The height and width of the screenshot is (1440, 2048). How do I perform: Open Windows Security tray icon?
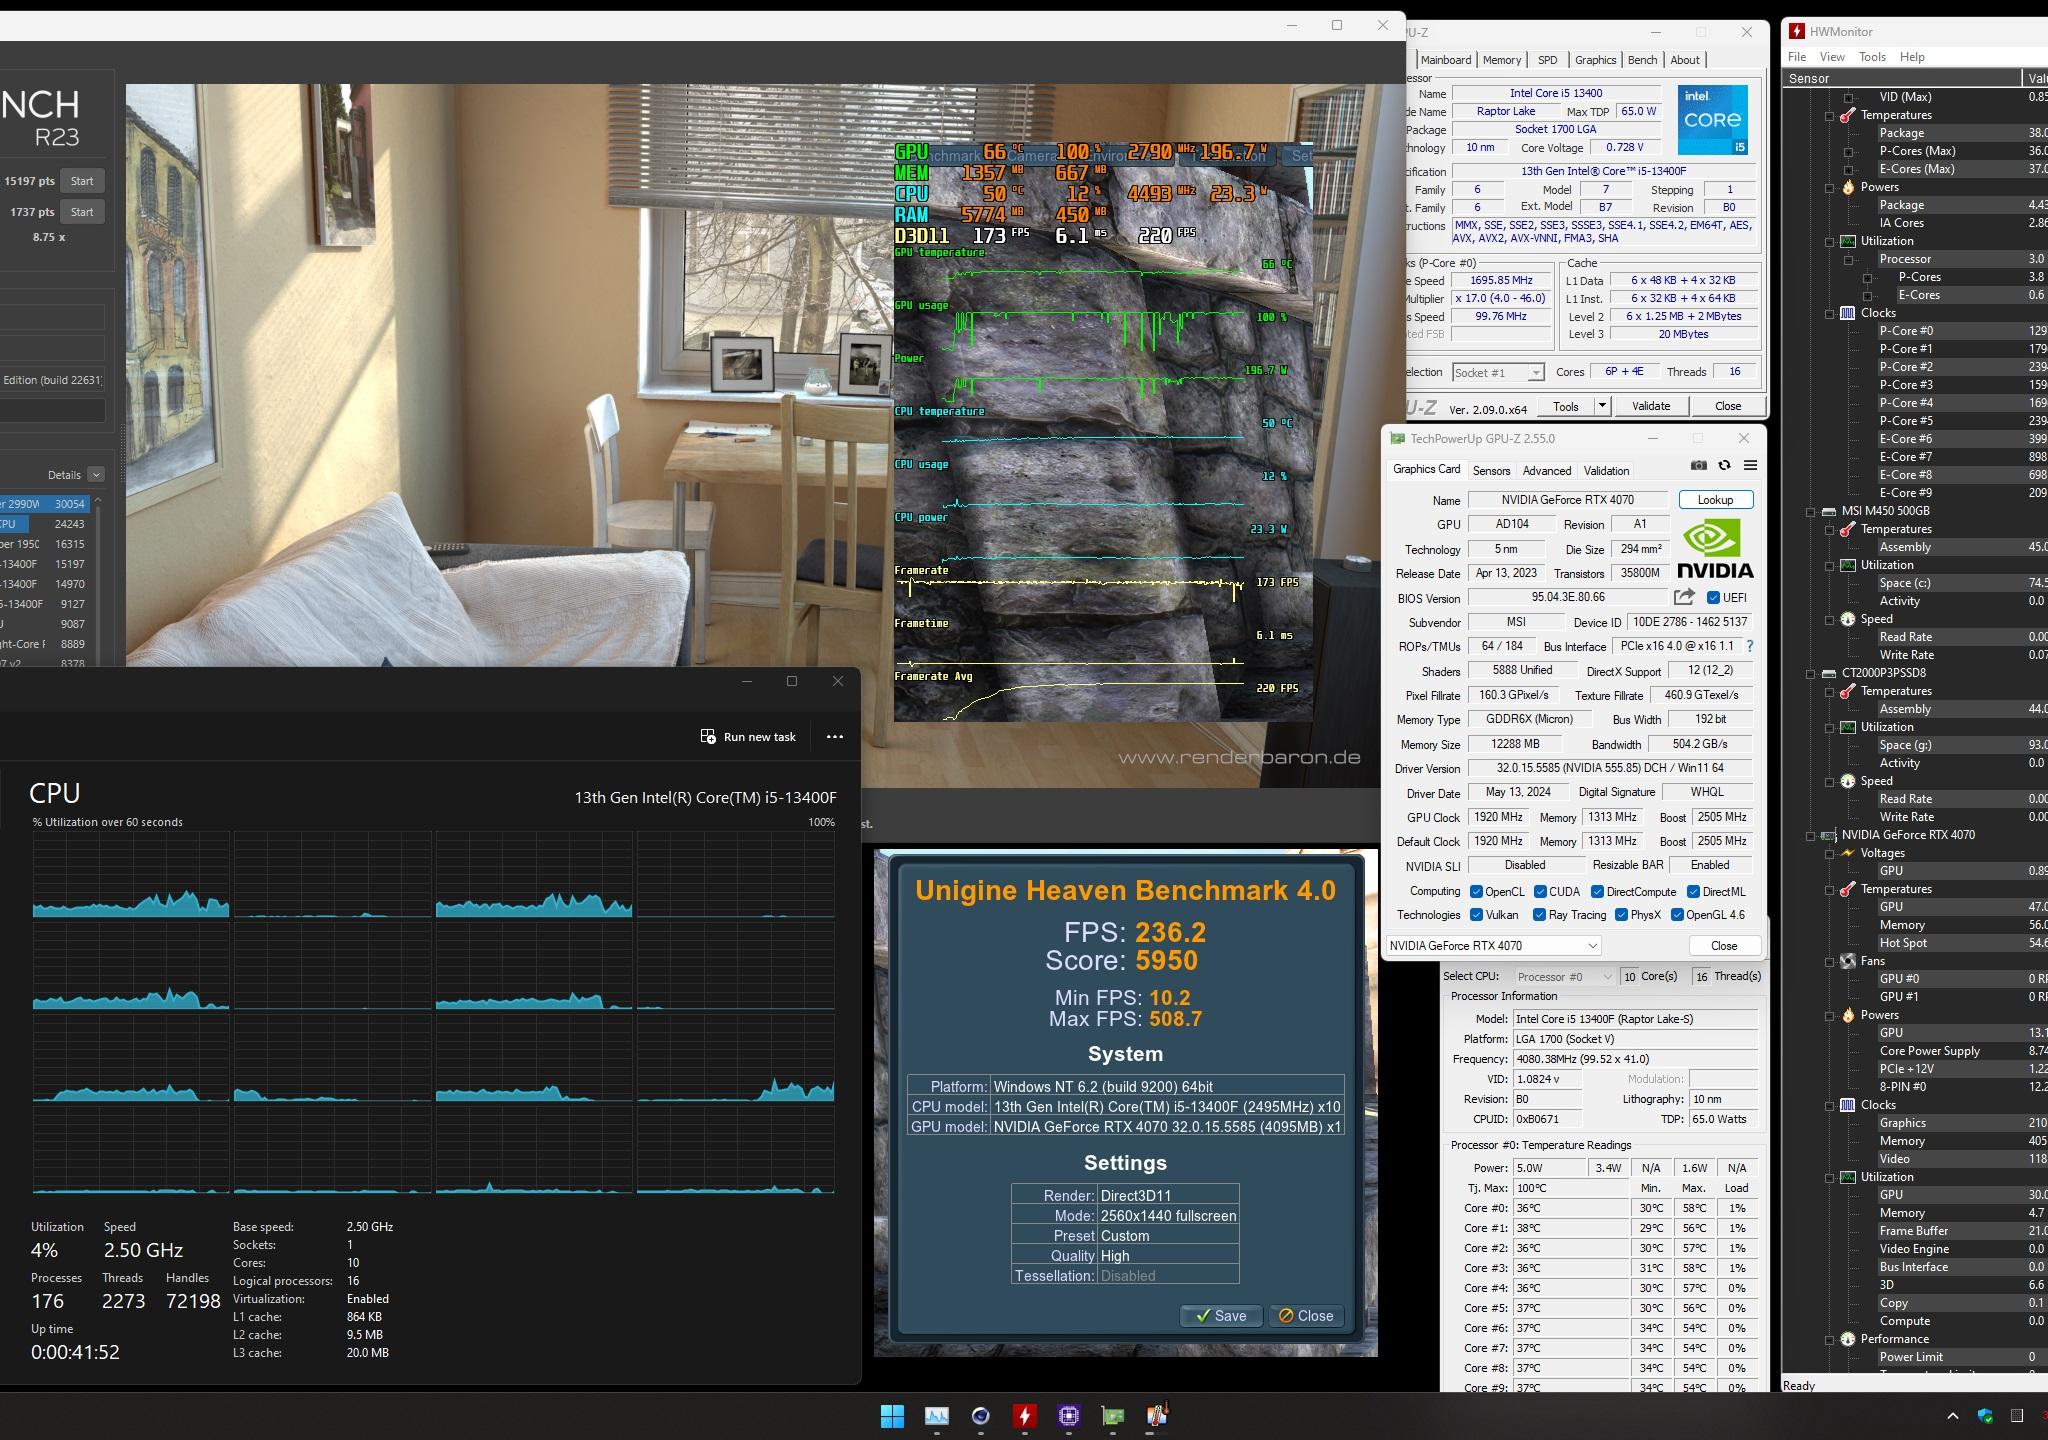click(x=1985, y=1416)
